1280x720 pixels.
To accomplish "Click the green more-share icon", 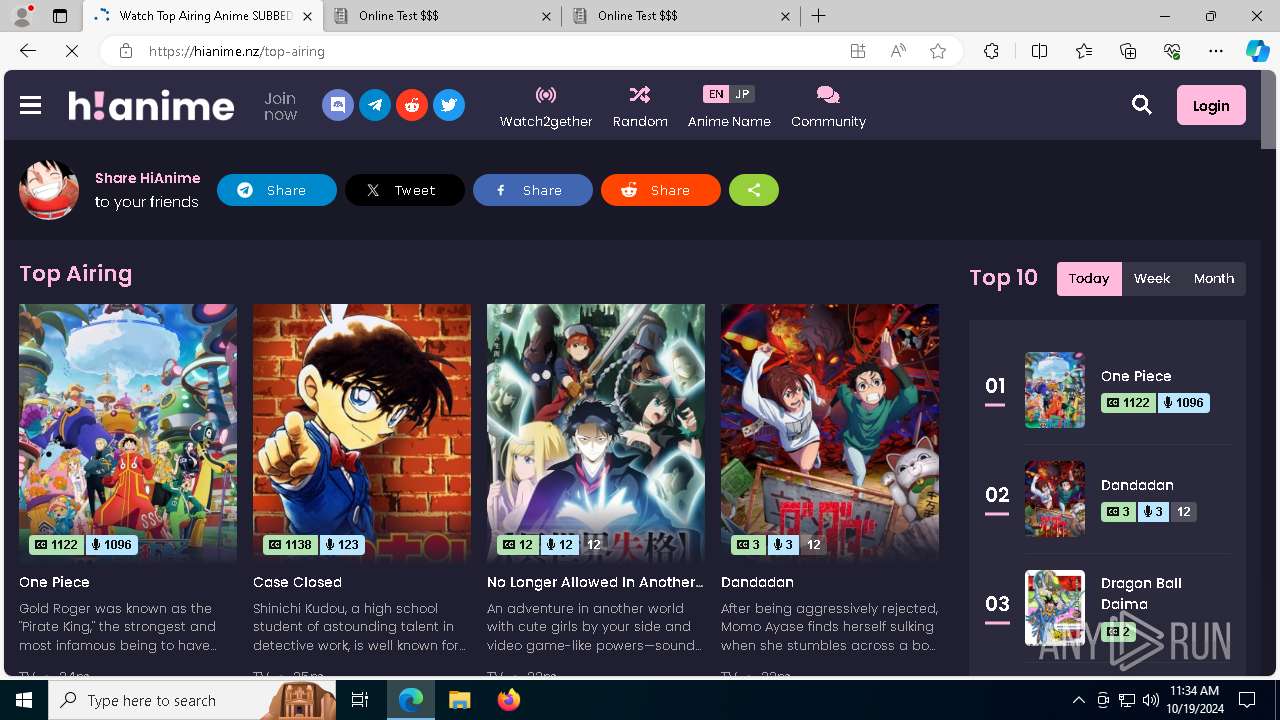I will 754,190.
